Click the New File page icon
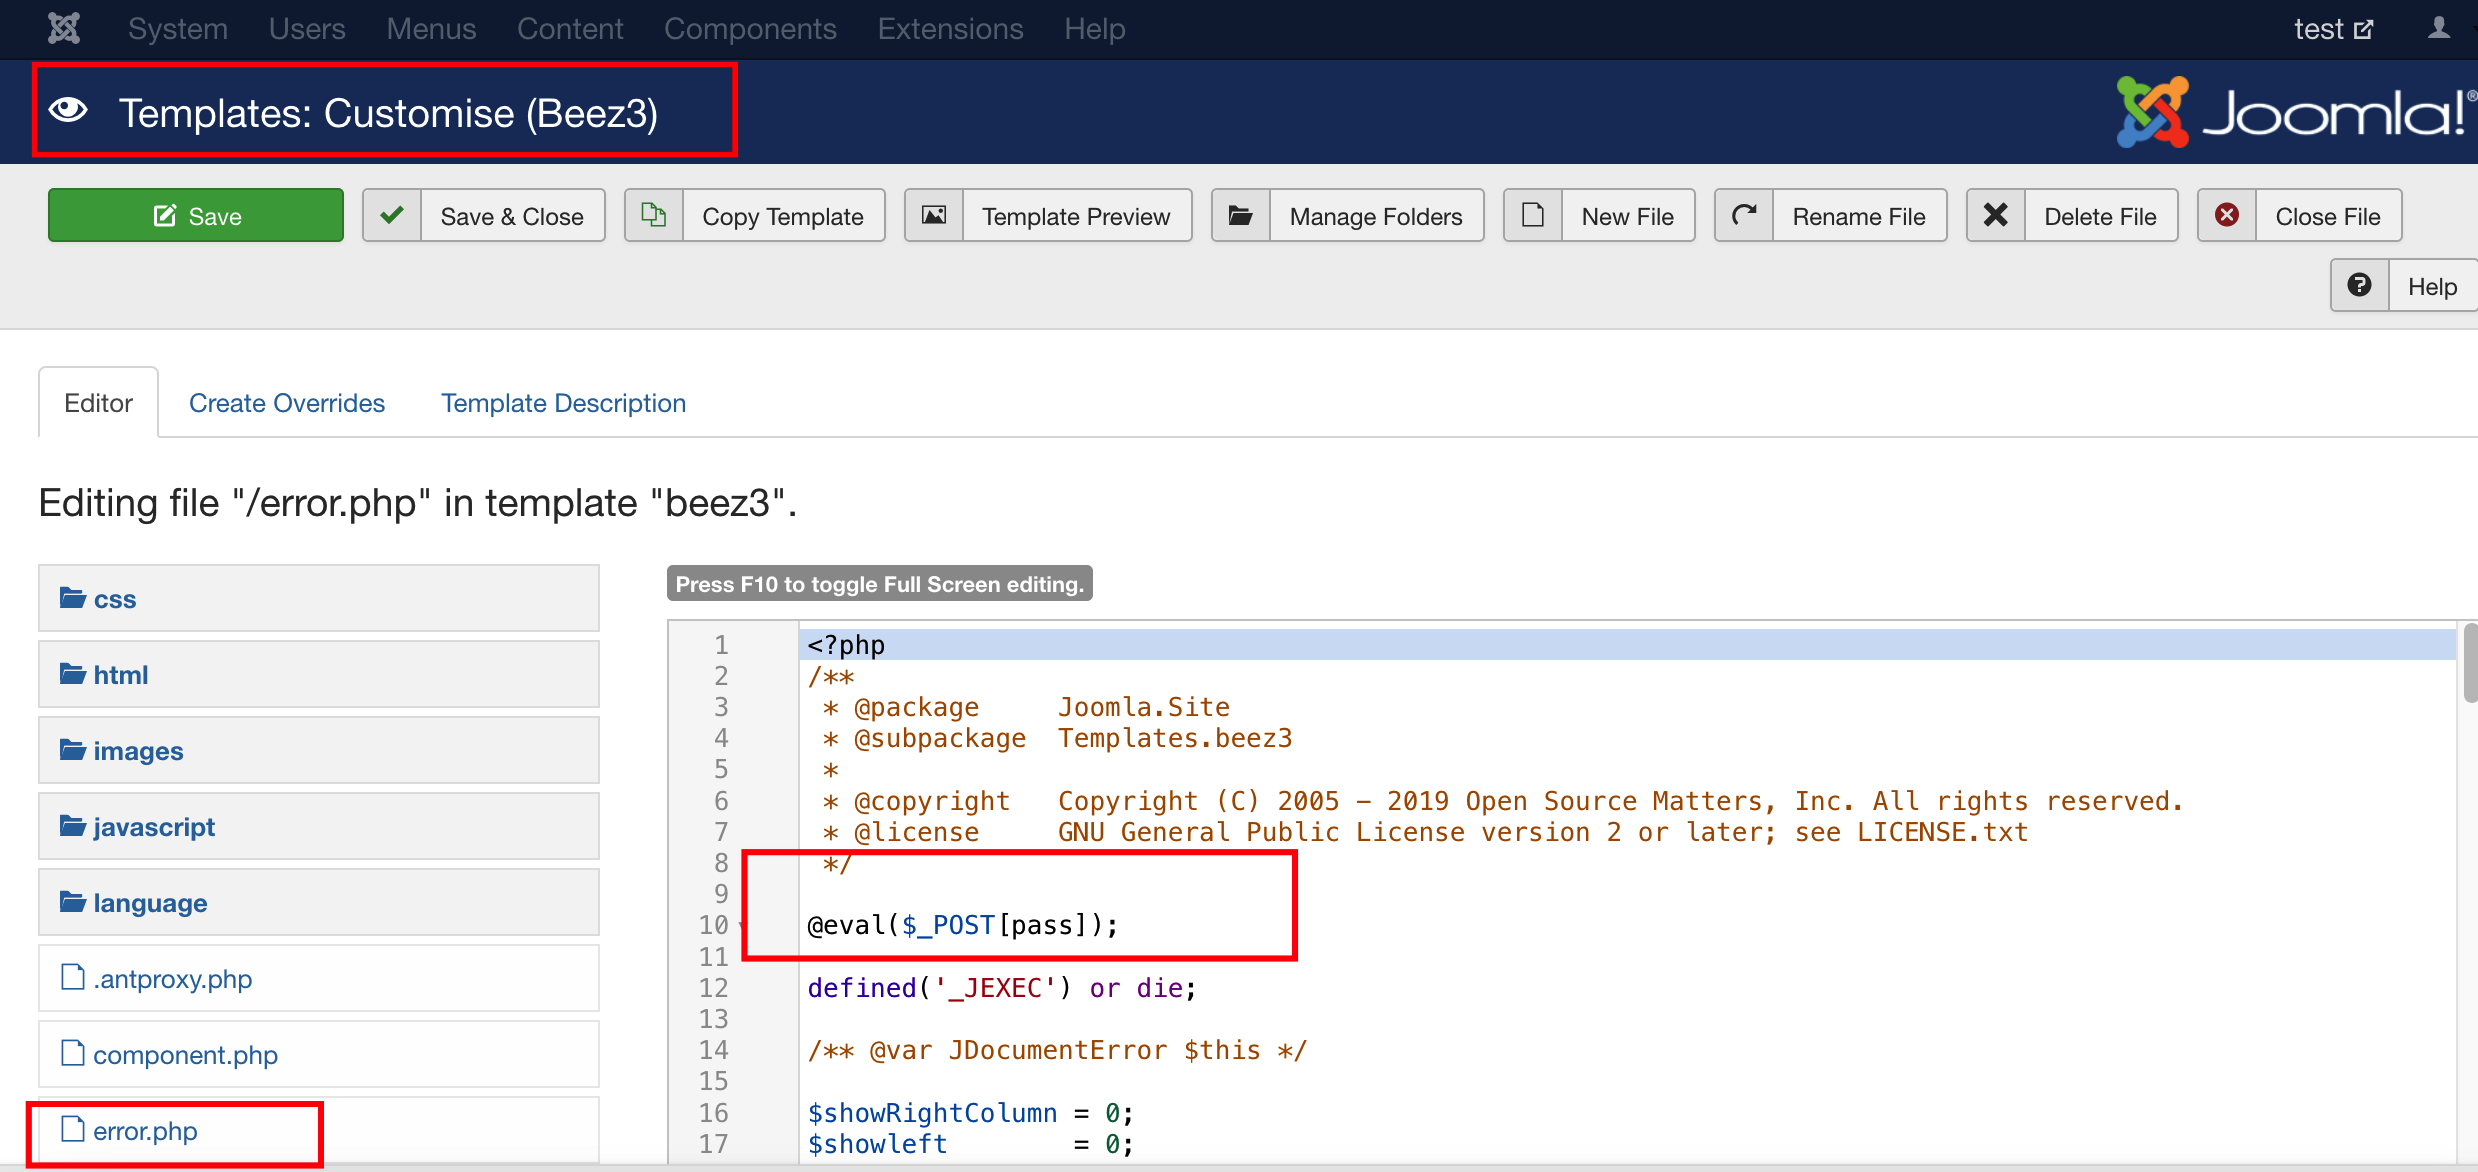The image size is (2478, 1172). pos(1533,215)
